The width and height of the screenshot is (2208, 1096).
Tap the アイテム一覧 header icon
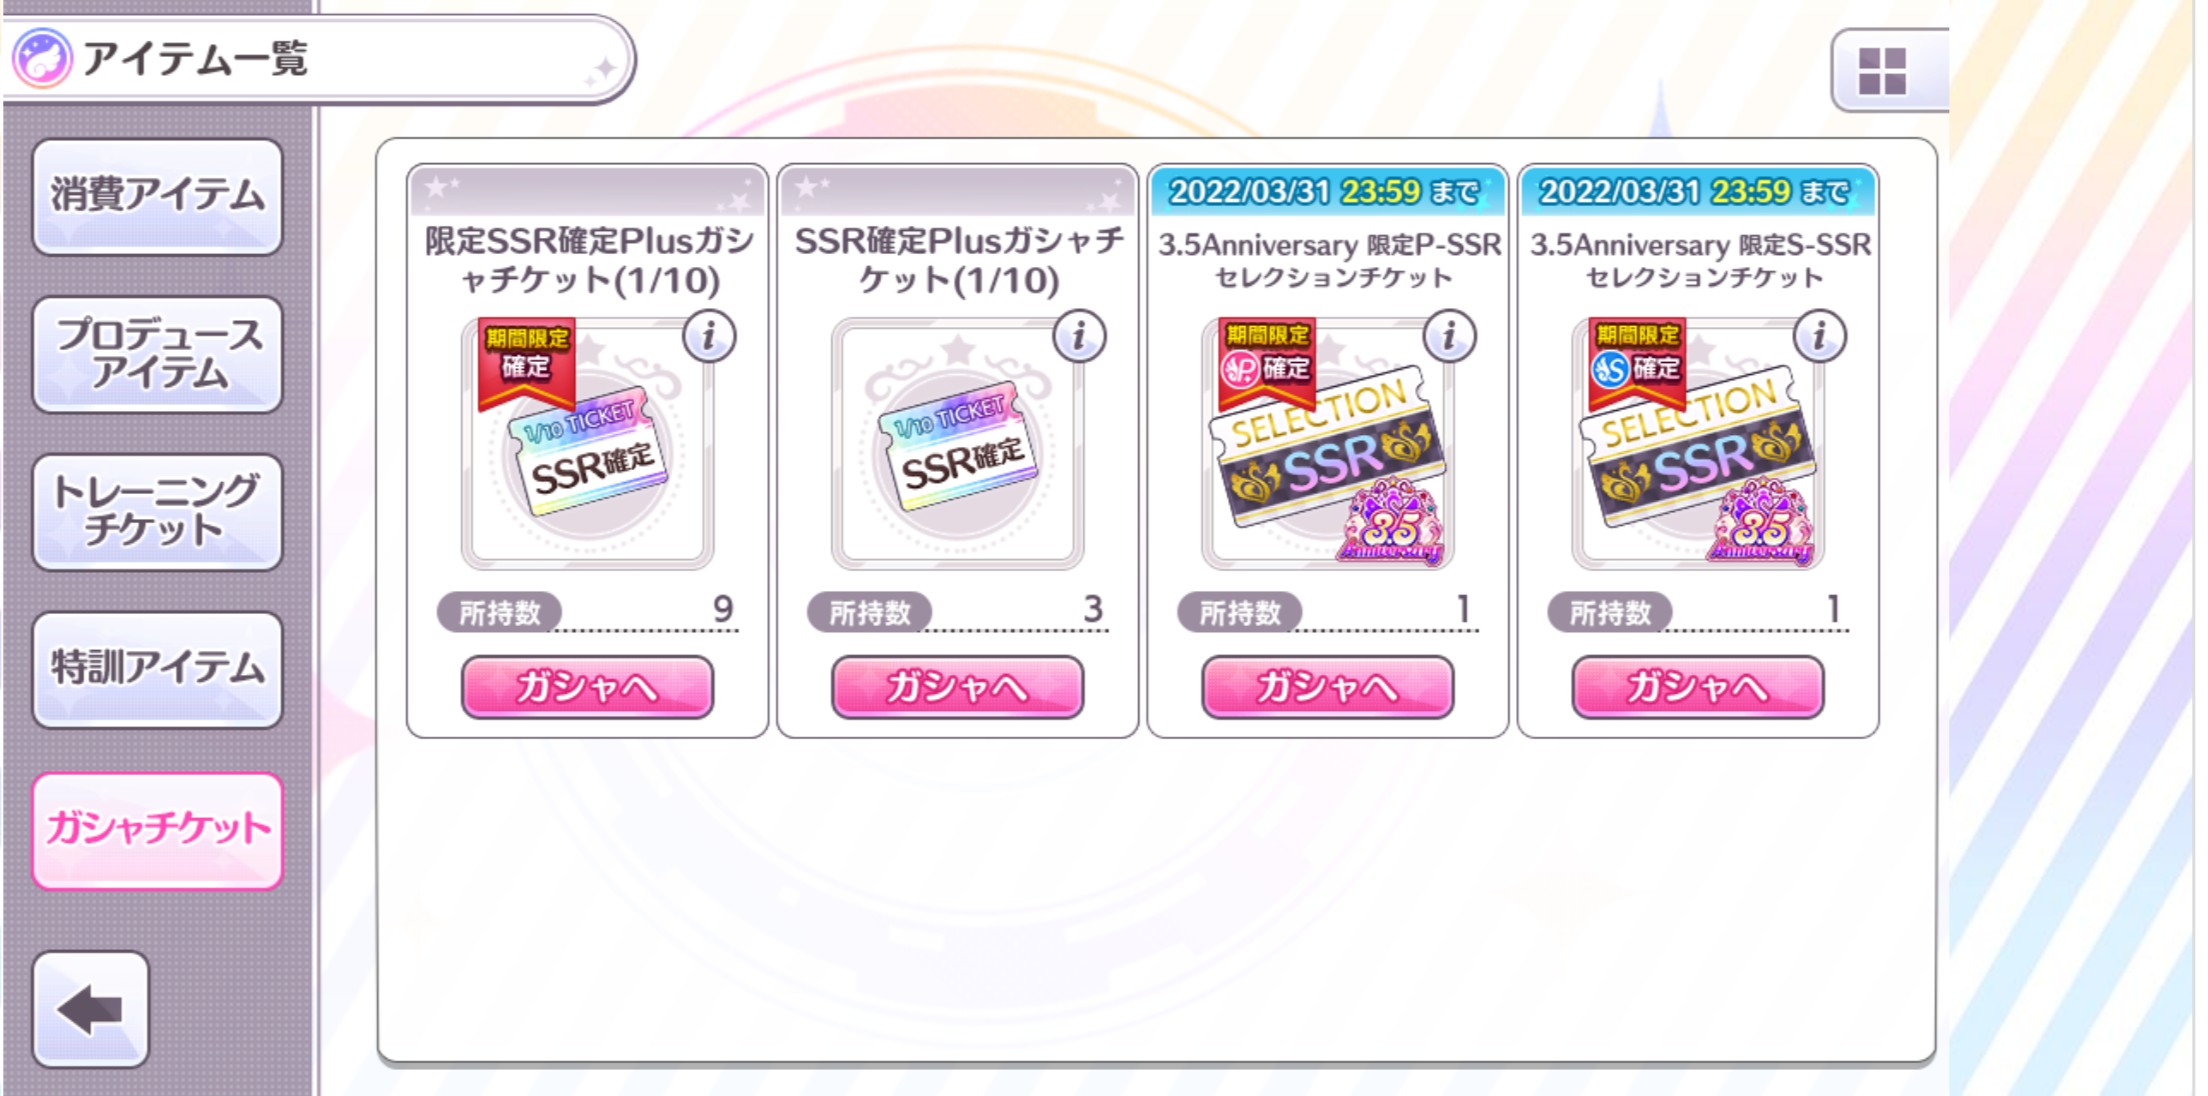pos(42,58)
